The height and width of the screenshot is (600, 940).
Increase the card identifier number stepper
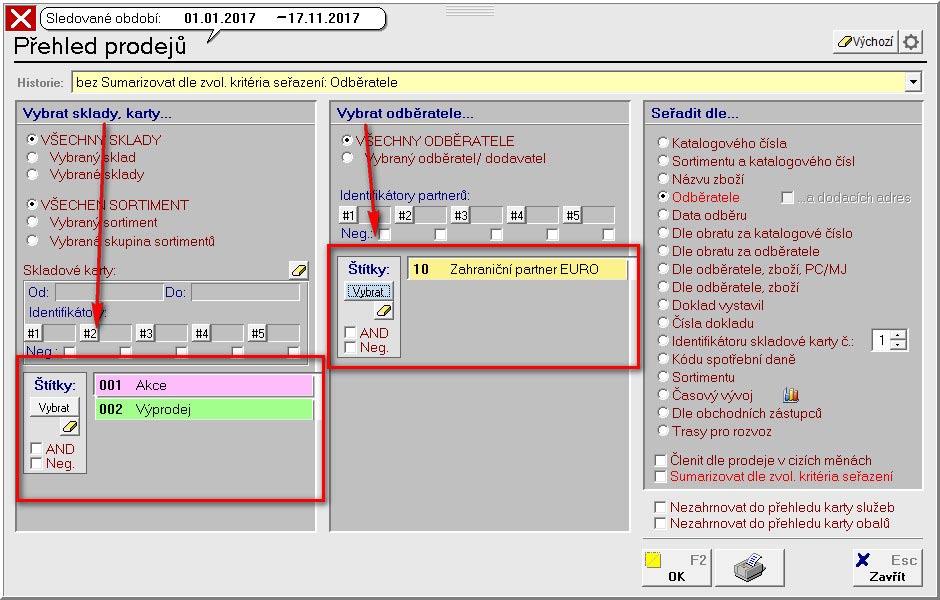point(898,336)
